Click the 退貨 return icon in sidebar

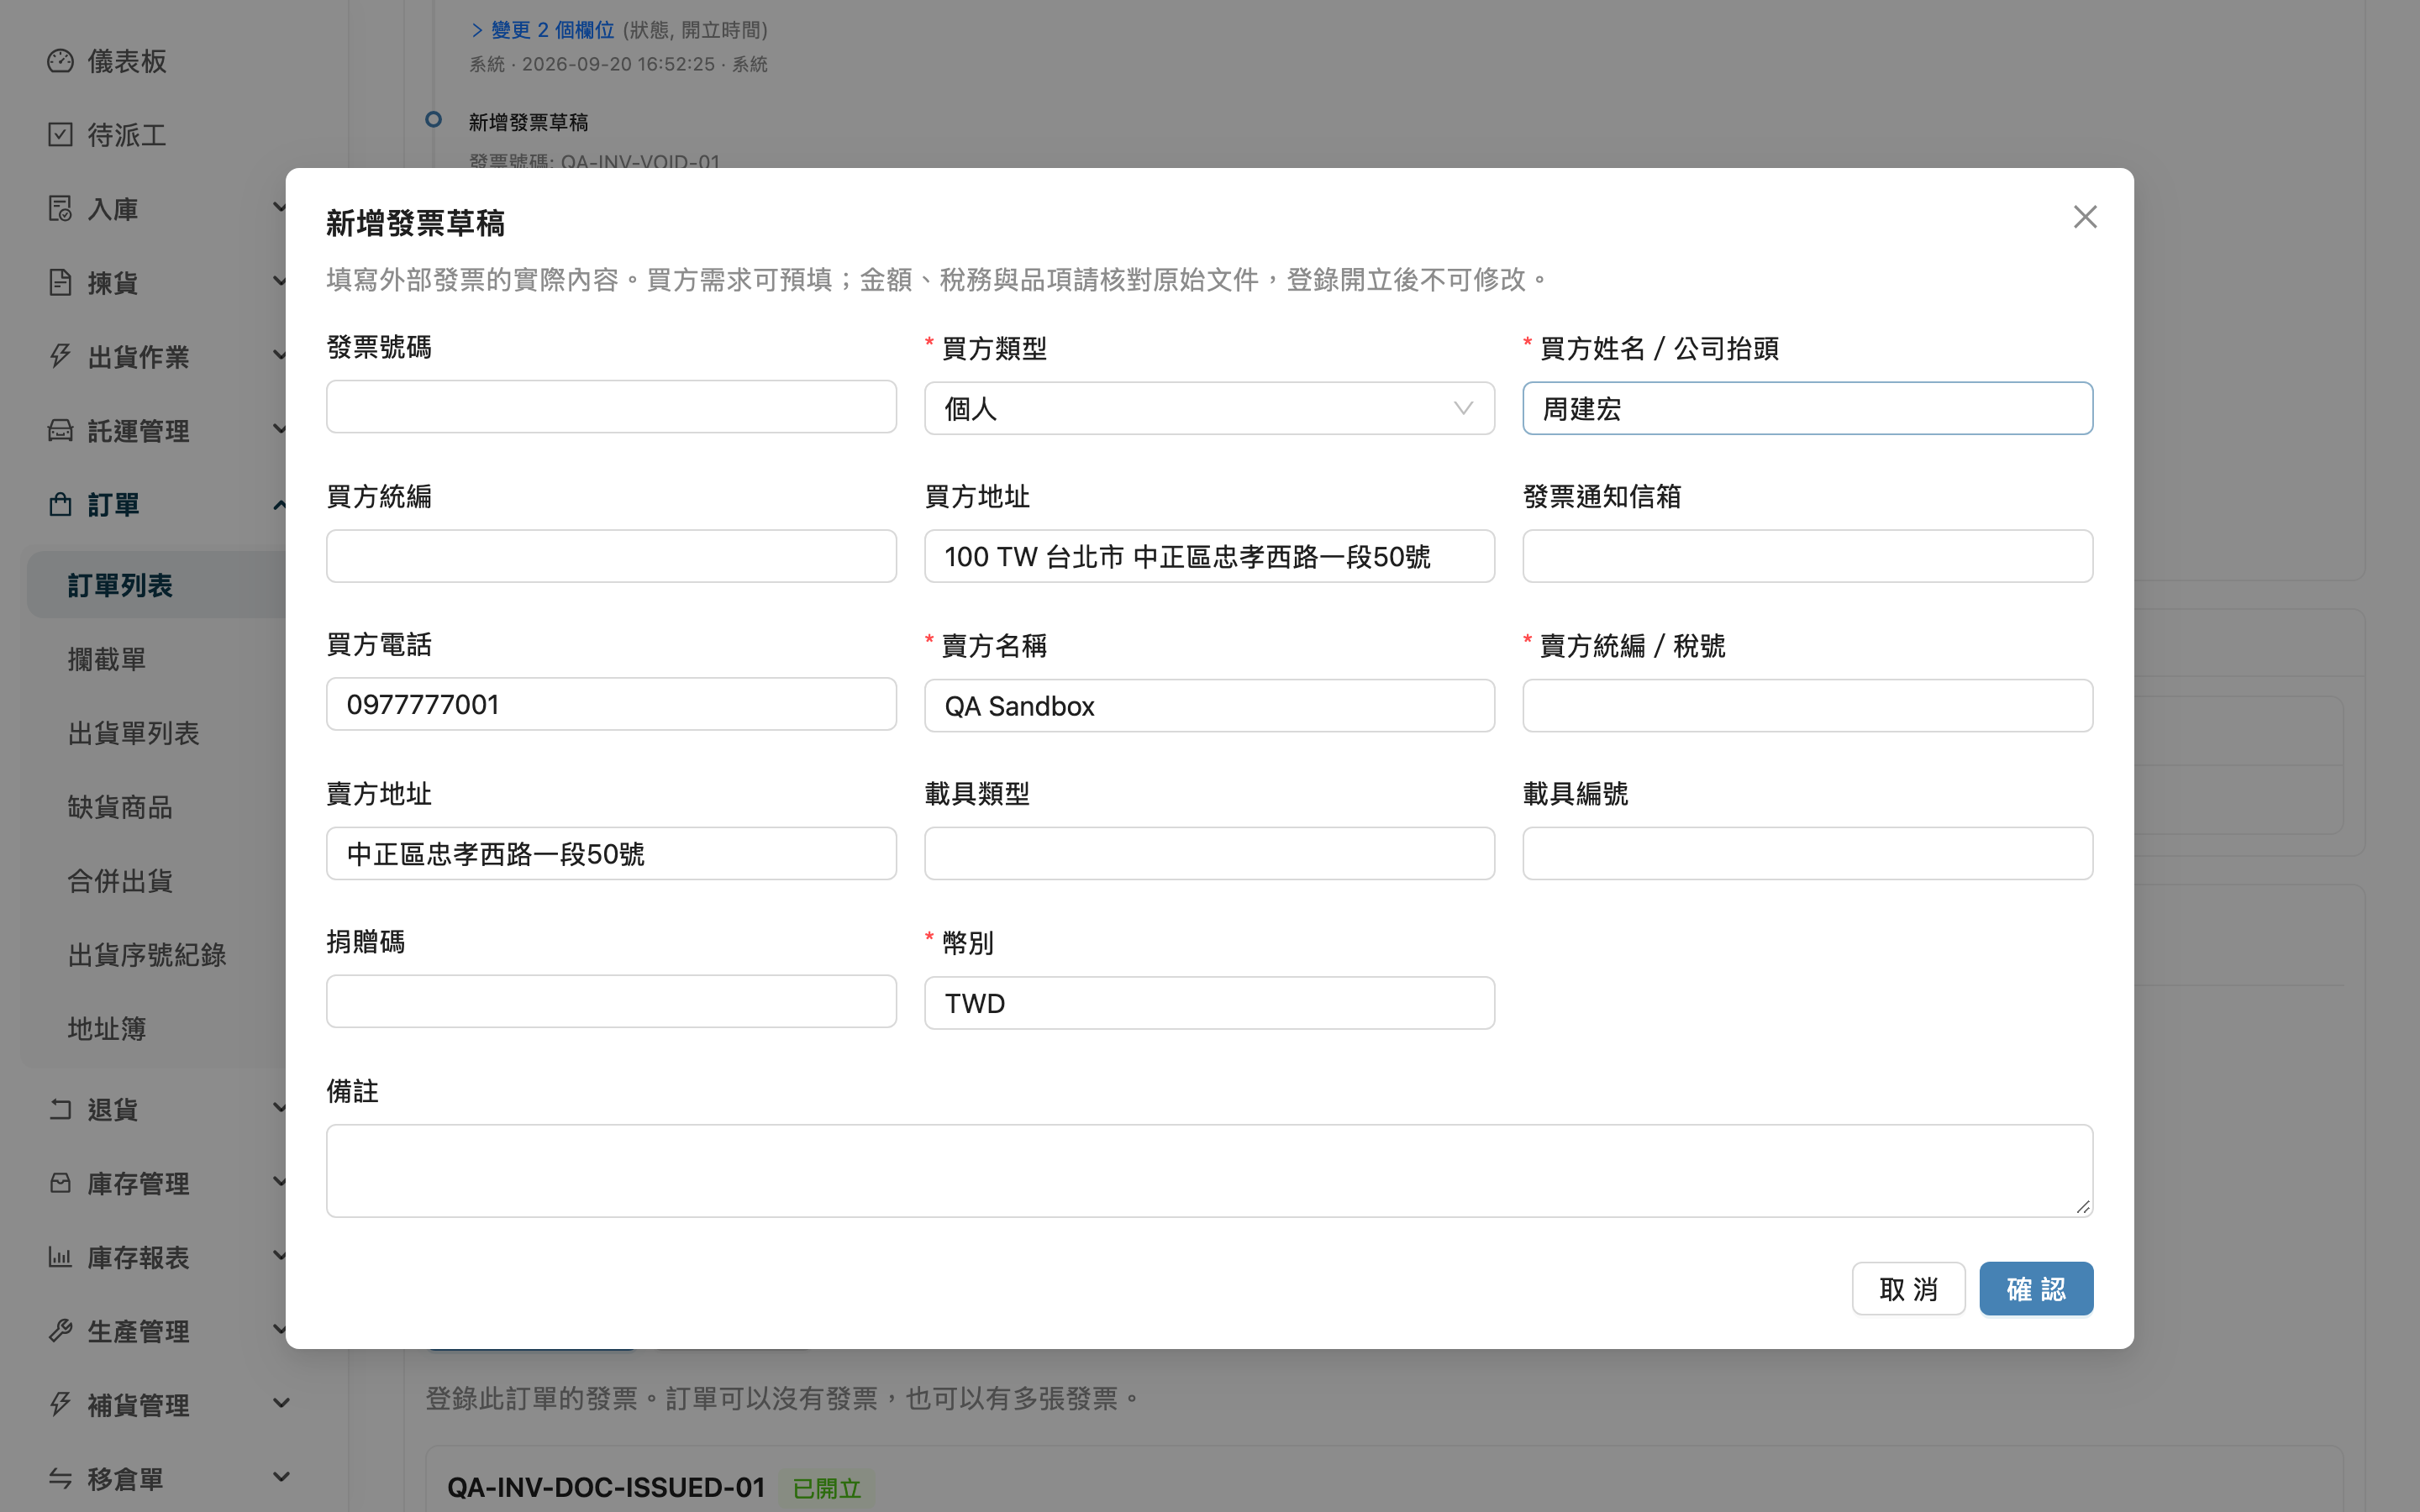[x=60, y=1109]
